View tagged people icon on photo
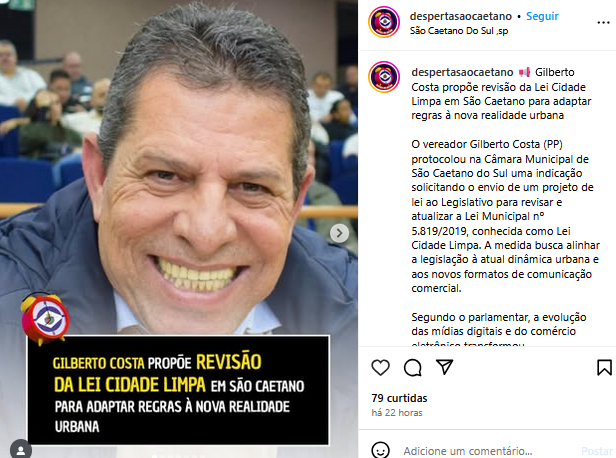This screenshot has height=458, width=616. coord(21,449)
